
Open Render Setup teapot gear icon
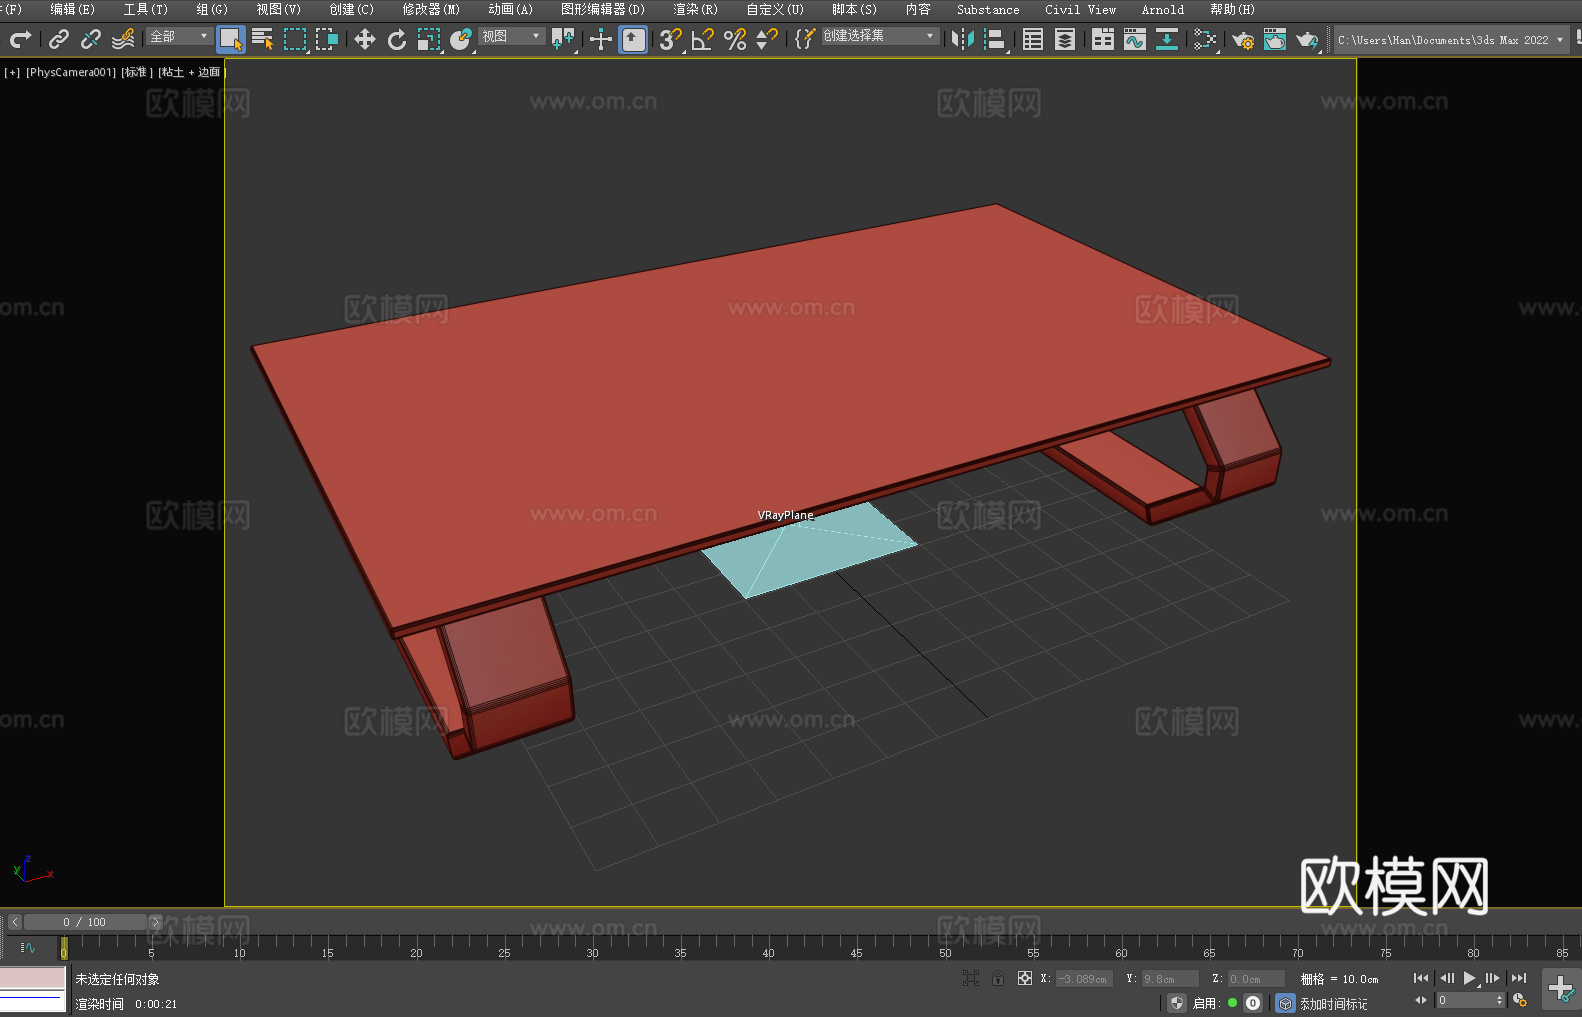[x=1243, y=39]
